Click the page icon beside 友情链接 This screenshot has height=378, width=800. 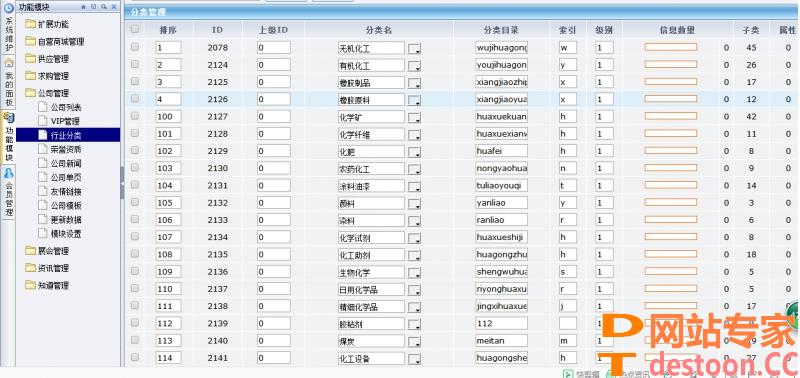point(42,192)
